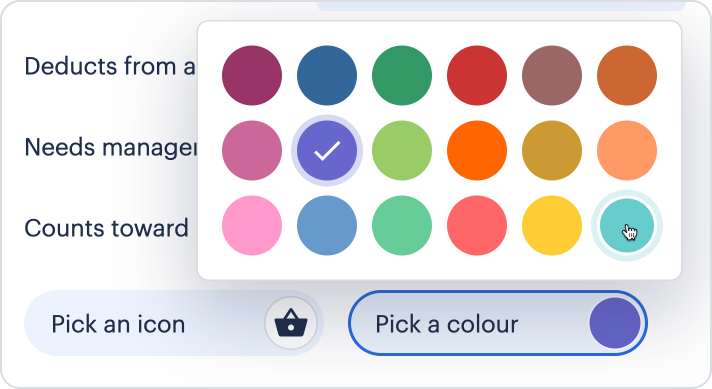Screen dimensions: 712x389
Task: Select the burnt orange swatch
Action: [x=627, y=75]
